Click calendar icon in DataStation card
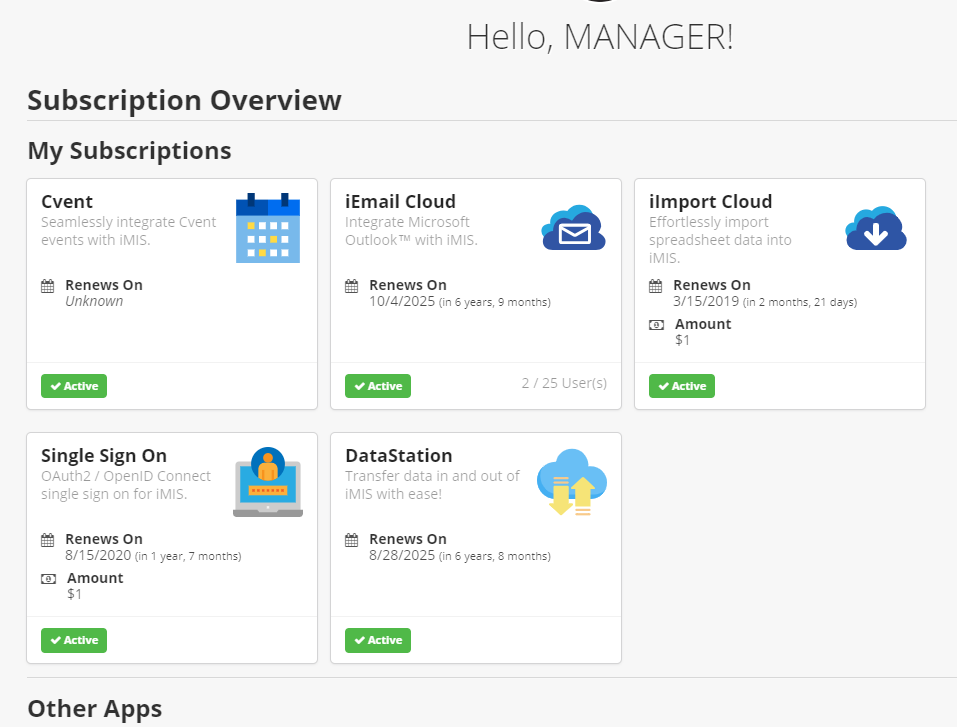 352,540
